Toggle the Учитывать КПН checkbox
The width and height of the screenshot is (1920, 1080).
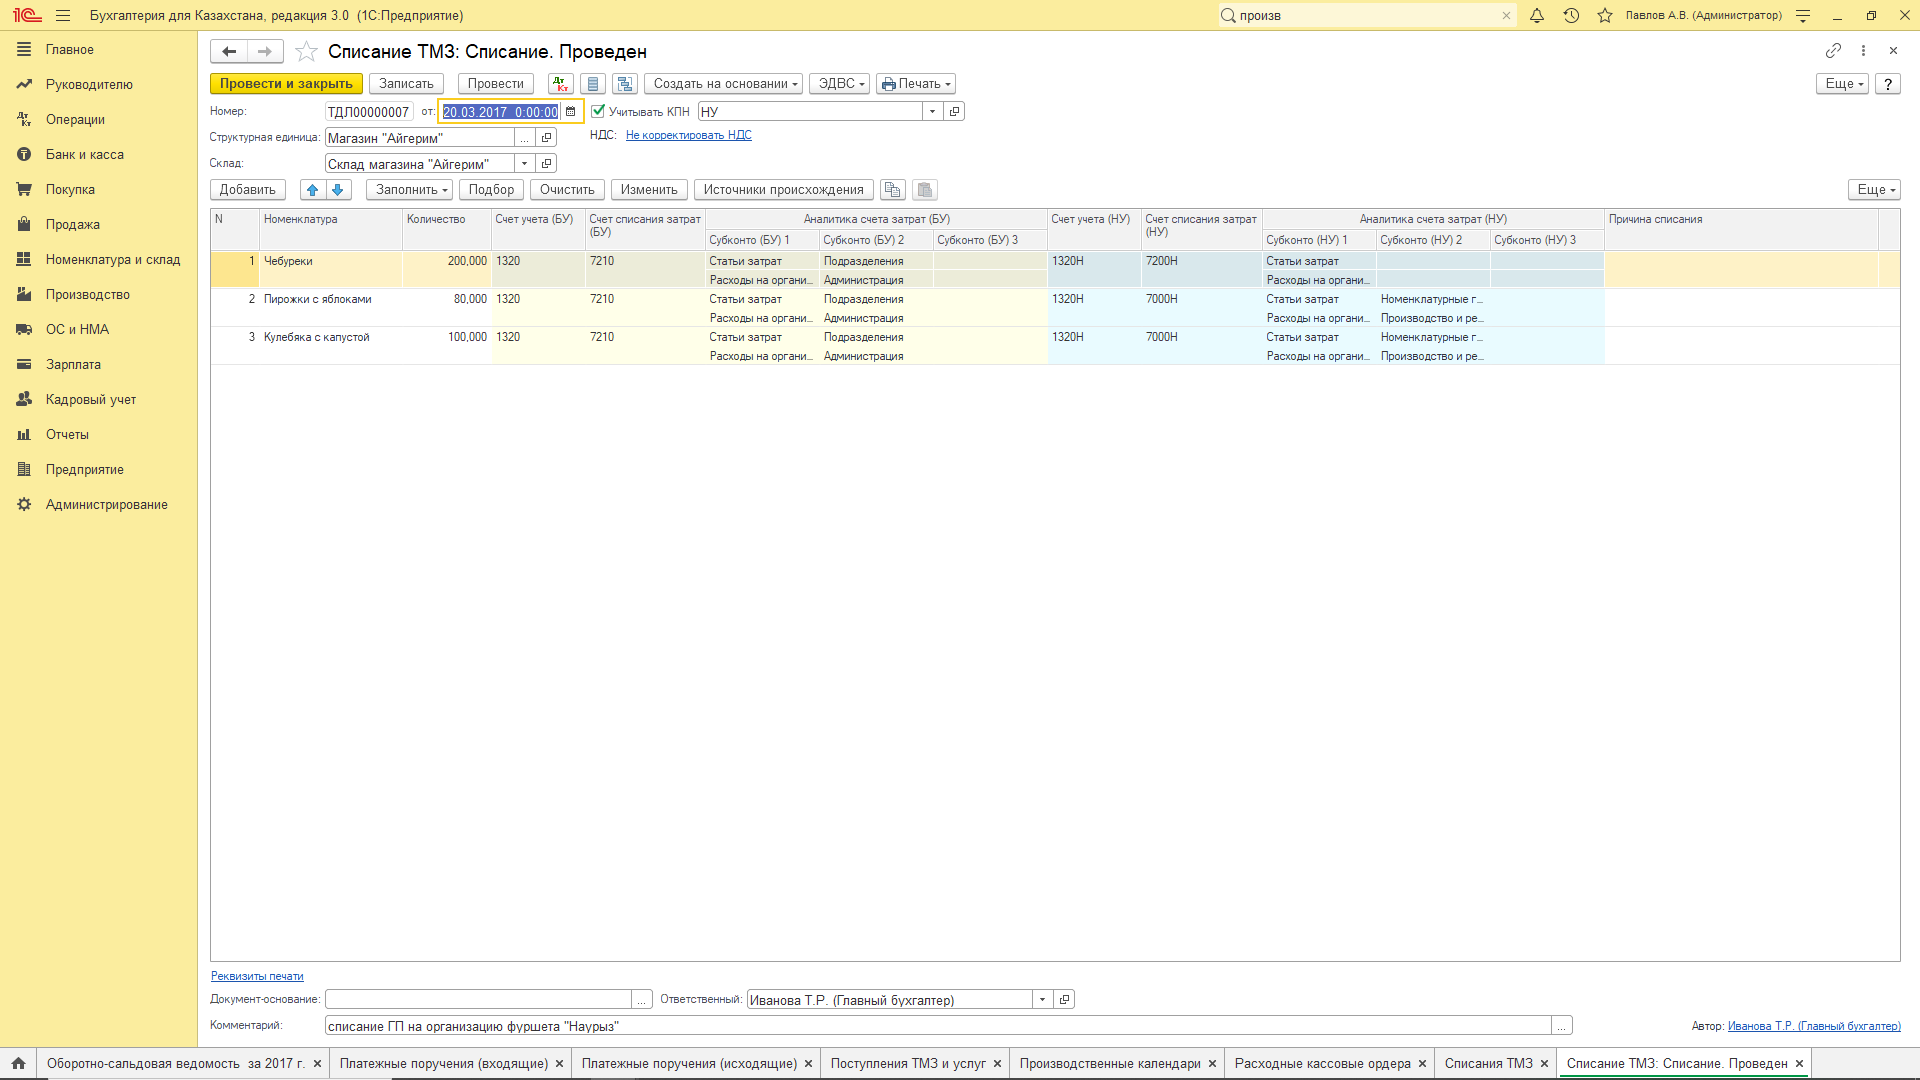[x=598, y=112]
